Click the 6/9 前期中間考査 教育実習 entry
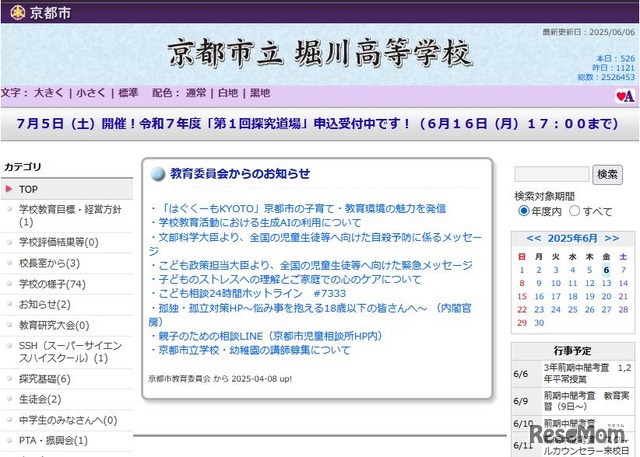This screenshot has width=640, height=457. (x=573, y=401)
